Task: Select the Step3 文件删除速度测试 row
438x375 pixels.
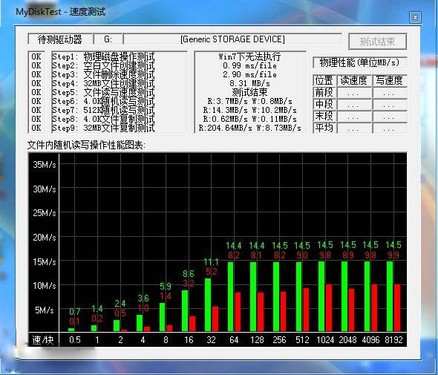Action: point(103,74)
